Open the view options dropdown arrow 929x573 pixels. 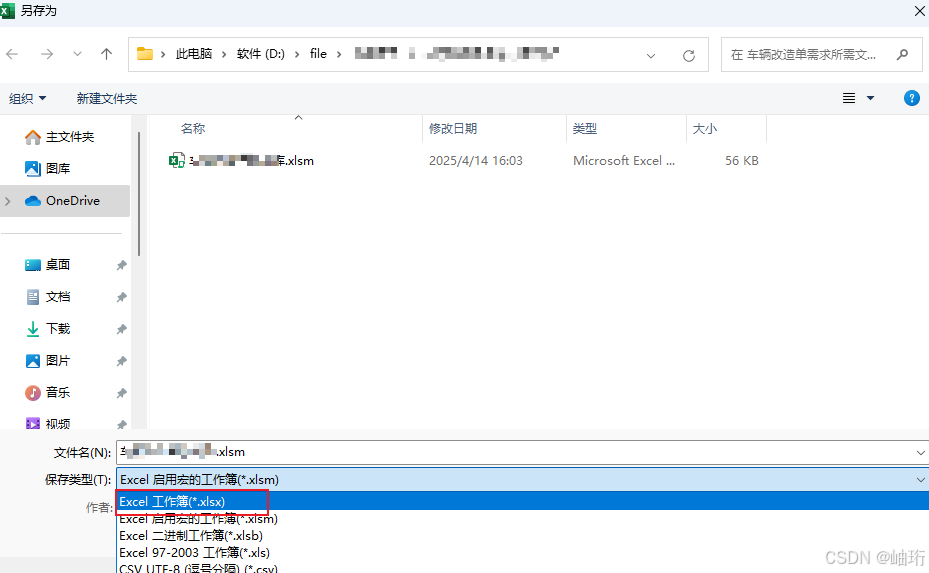(x=870, y=98)
